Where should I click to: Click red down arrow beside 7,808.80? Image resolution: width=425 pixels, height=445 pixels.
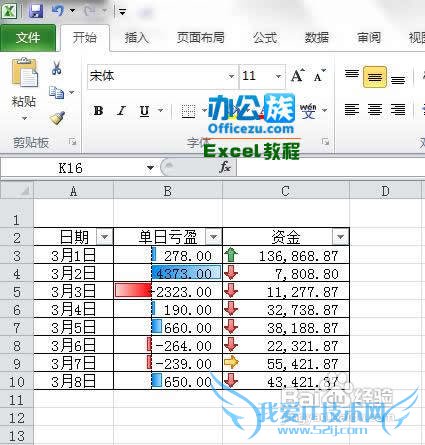click(231, 273)
